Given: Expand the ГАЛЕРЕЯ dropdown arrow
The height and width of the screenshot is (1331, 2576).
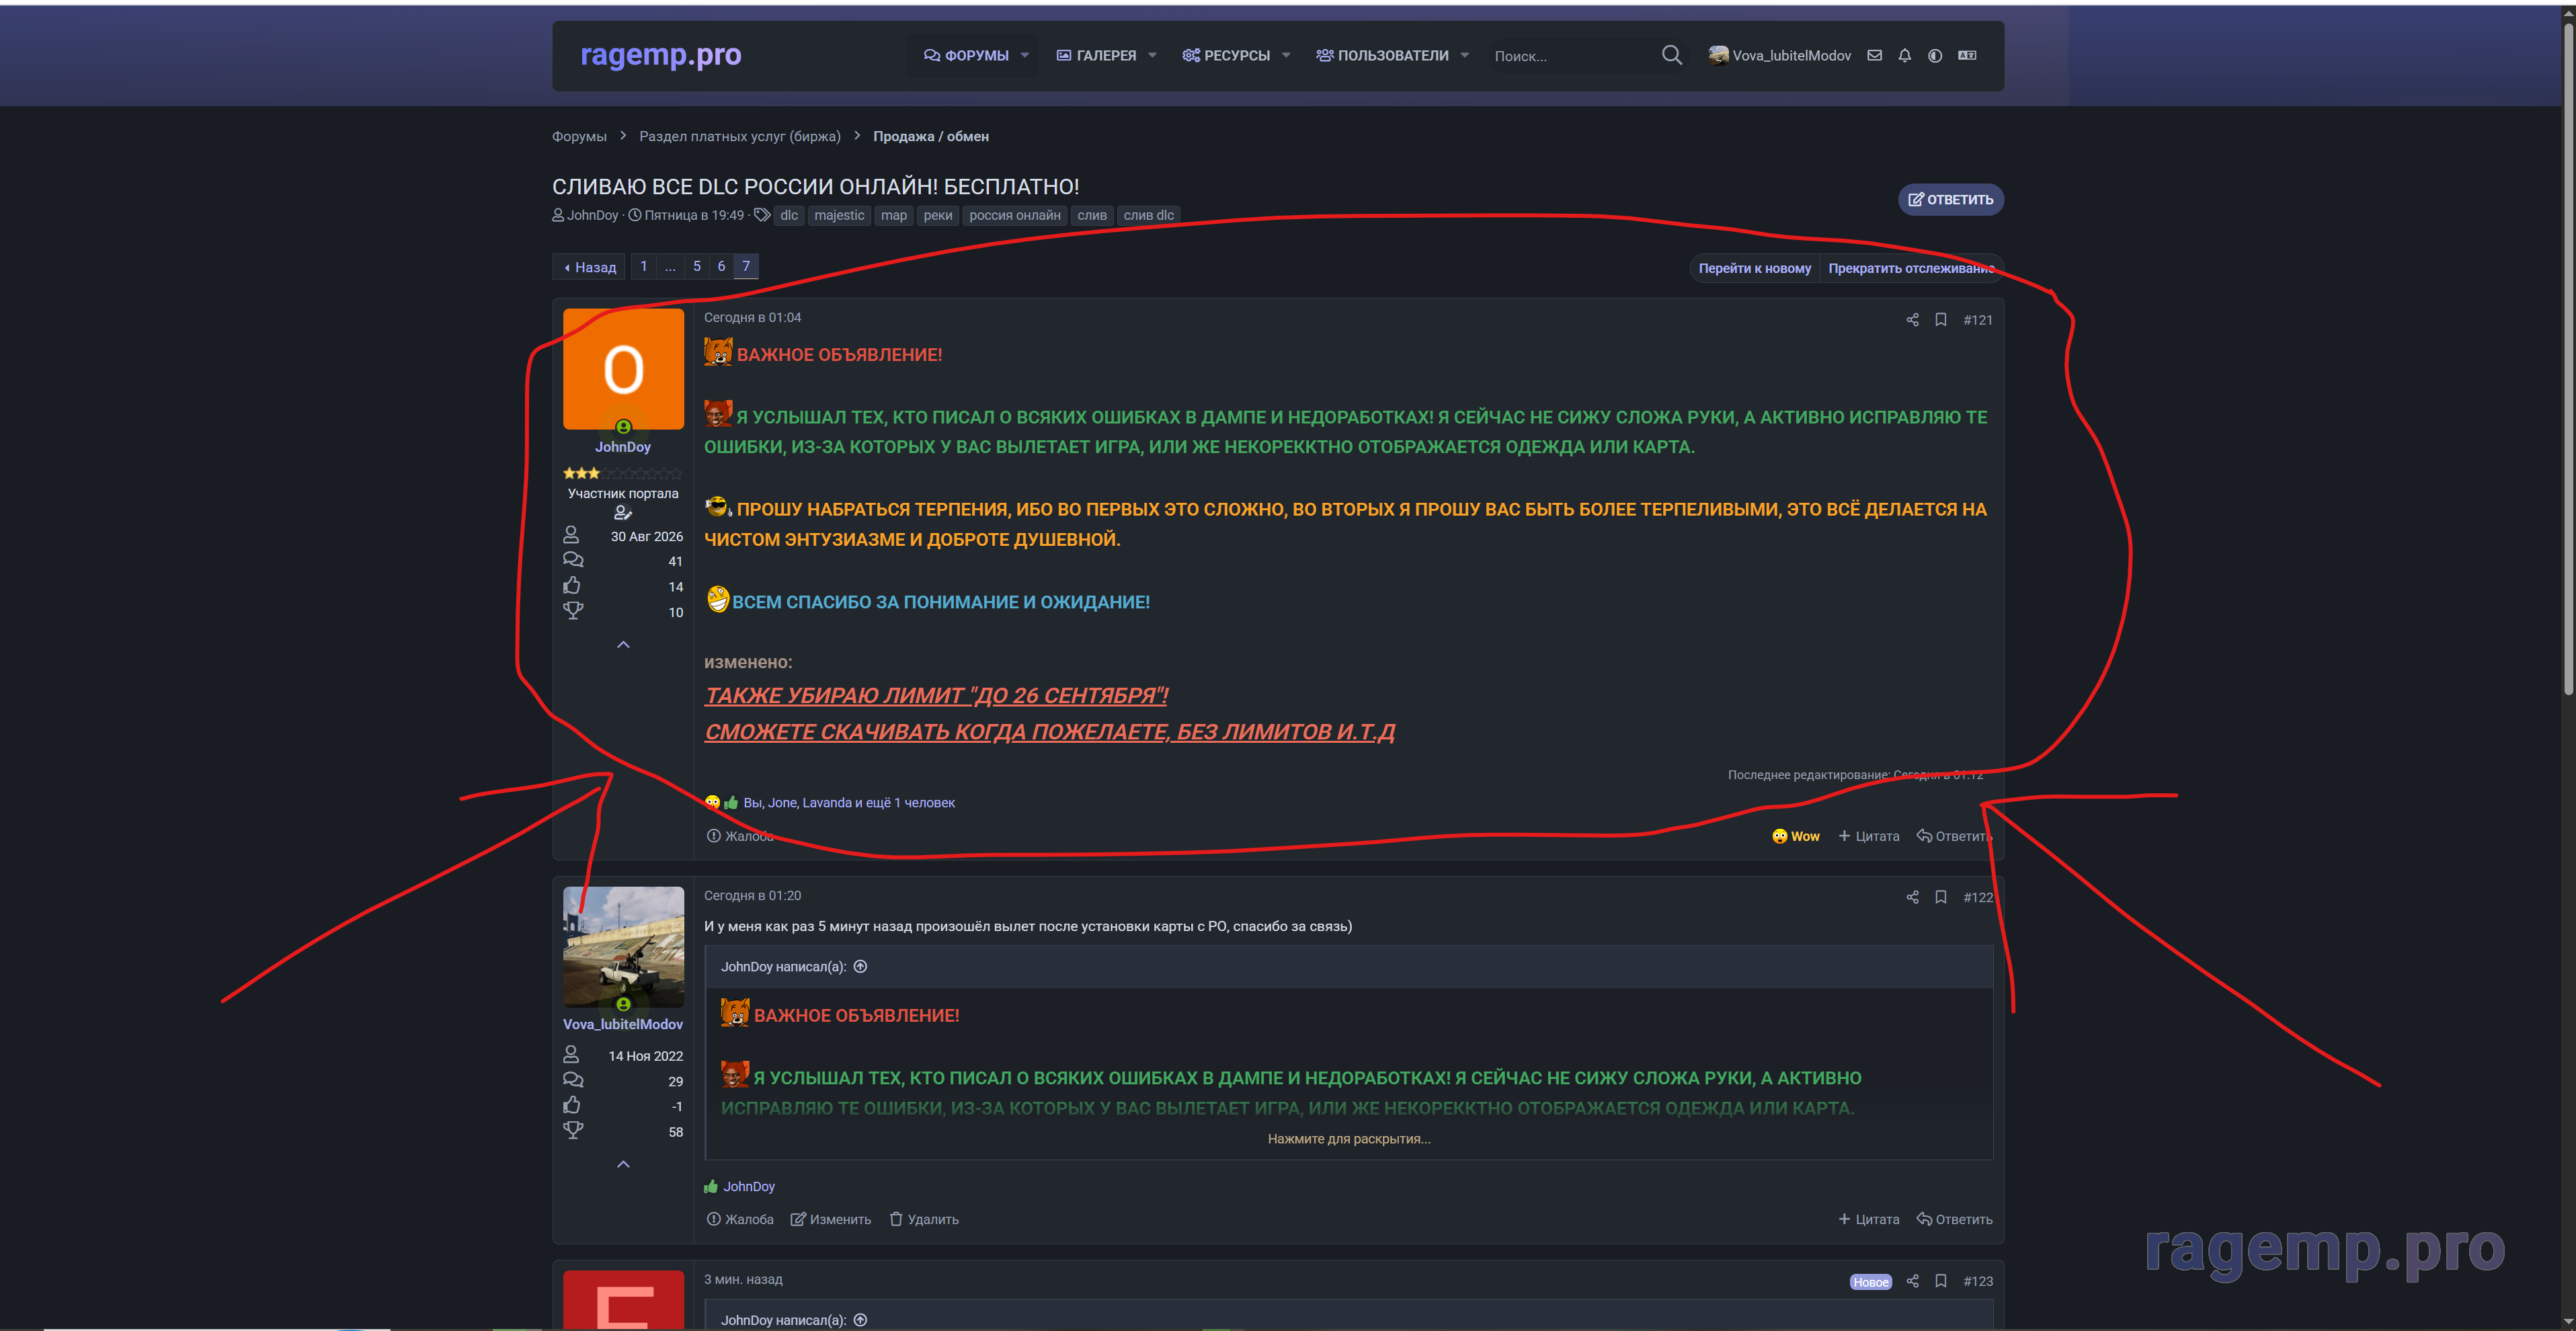Looking at the screenshot, I should (1152, 56).
